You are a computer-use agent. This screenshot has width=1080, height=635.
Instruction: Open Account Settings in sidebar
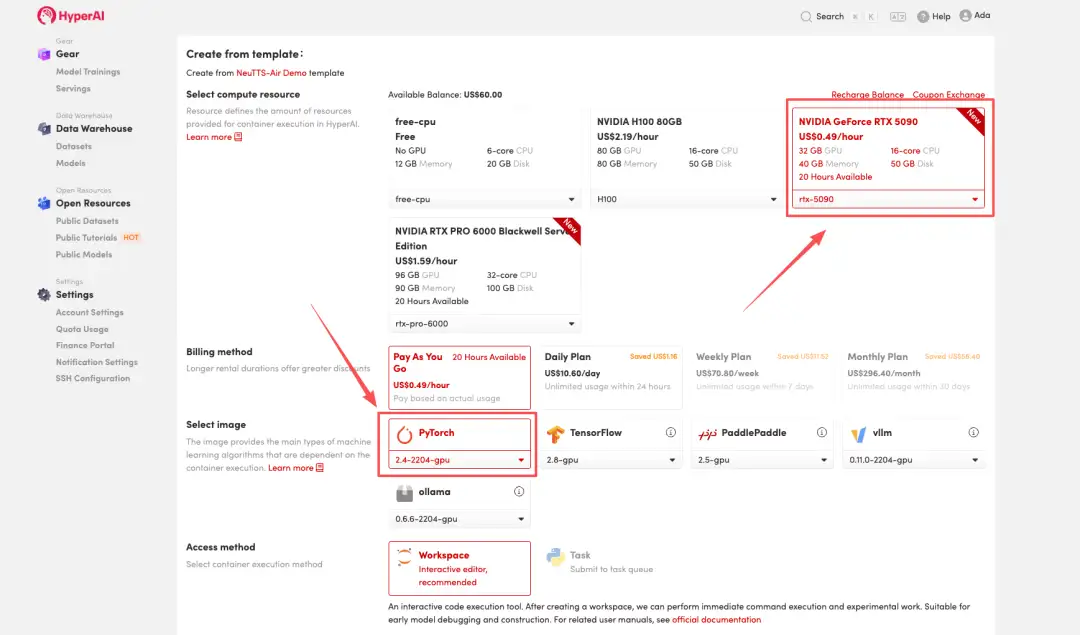tap(90, 312)
